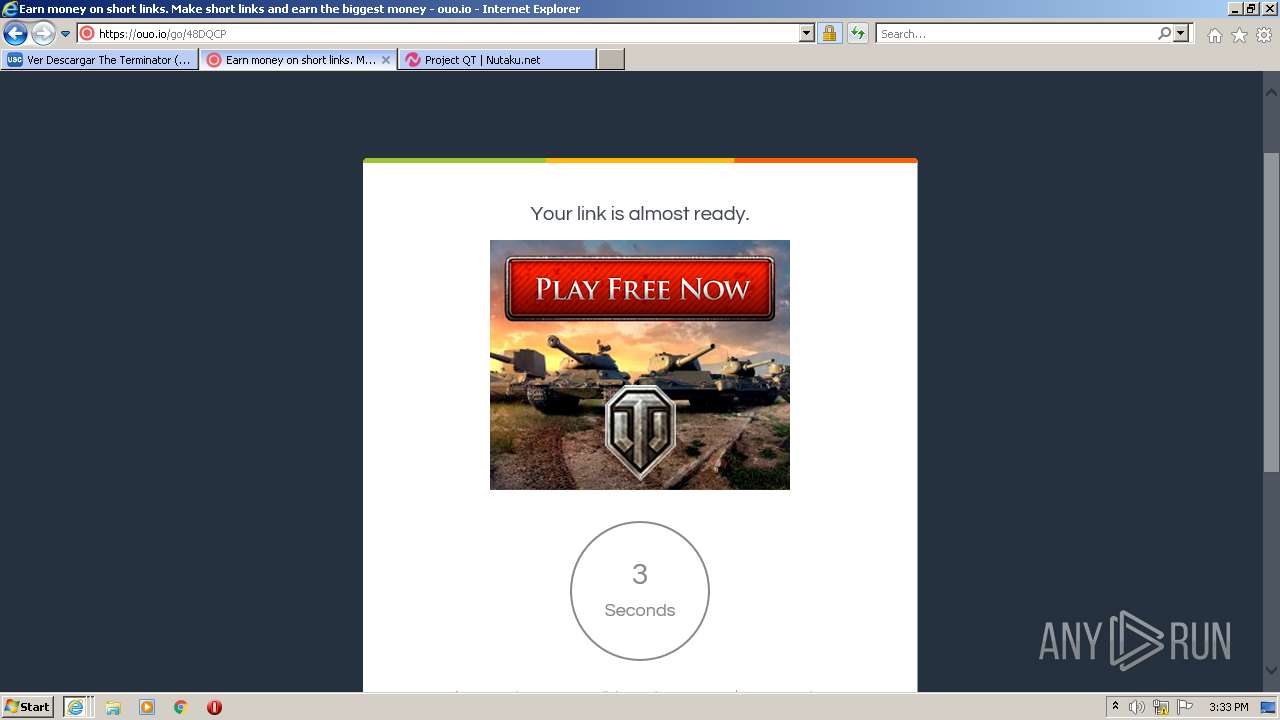1280x720 pixels.
Task: Open the volume speaker tray icon
Action: [x=1137, y=707]
